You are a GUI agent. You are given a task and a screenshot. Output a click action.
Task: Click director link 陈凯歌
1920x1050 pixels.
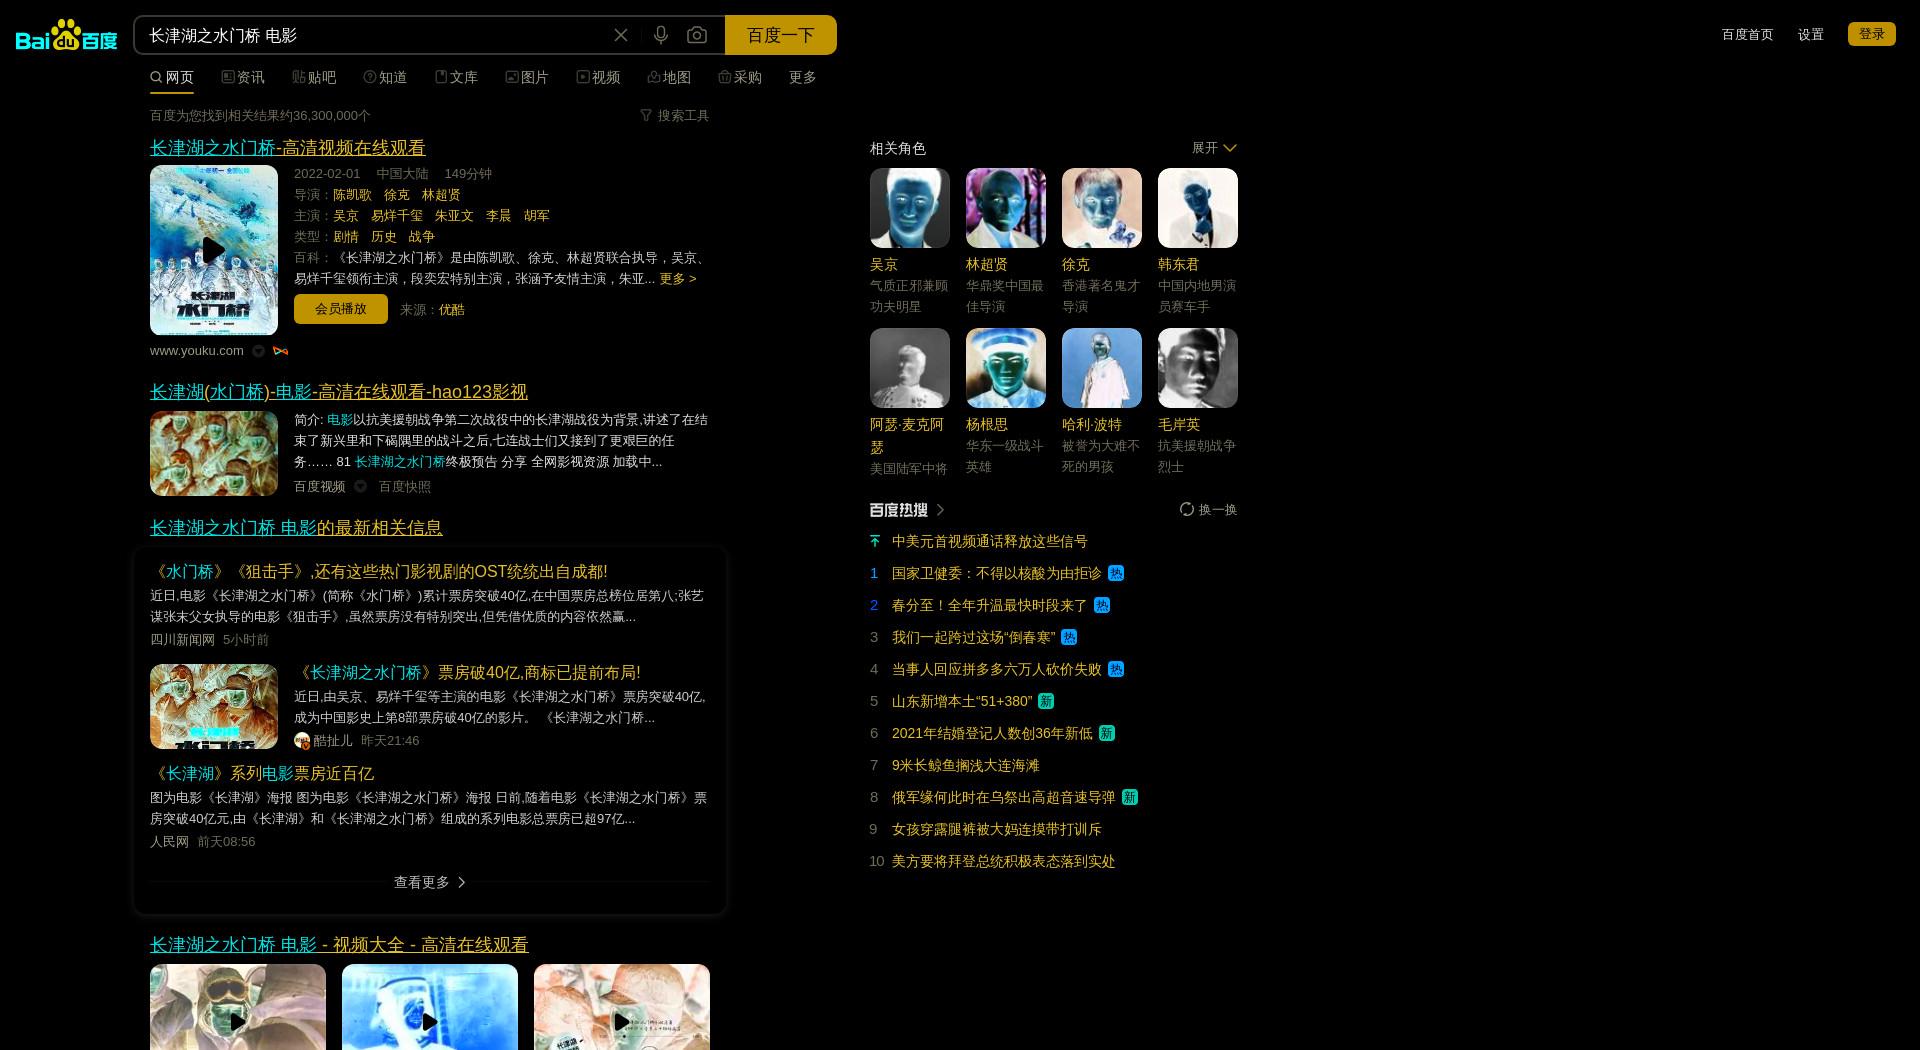(352, 194)
